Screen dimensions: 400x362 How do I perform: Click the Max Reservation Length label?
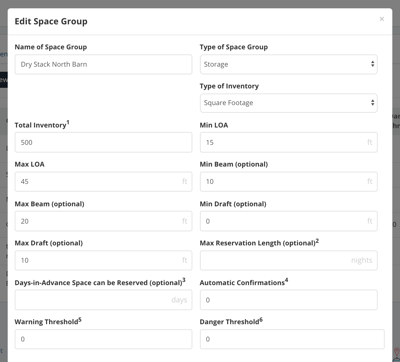click(259, 243)
